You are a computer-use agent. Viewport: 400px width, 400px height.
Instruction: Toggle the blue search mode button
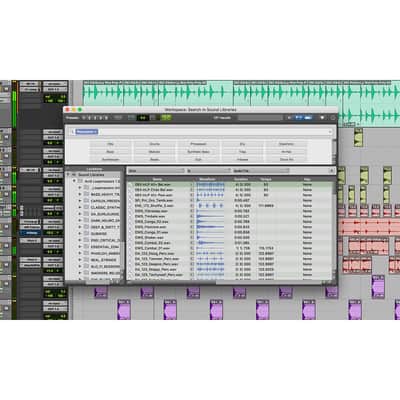tap(304, 118)
